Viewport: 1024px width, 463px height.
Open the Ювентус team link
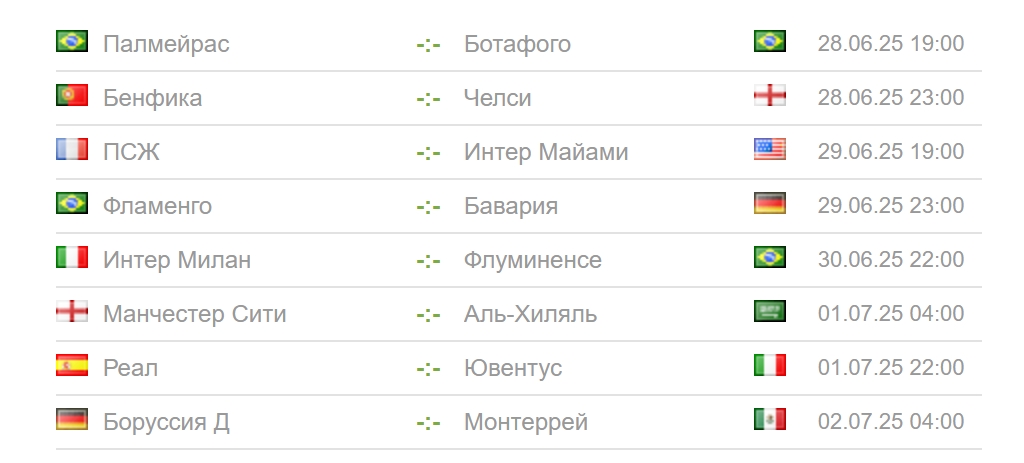pyautogui.click(x=513, y=368)
